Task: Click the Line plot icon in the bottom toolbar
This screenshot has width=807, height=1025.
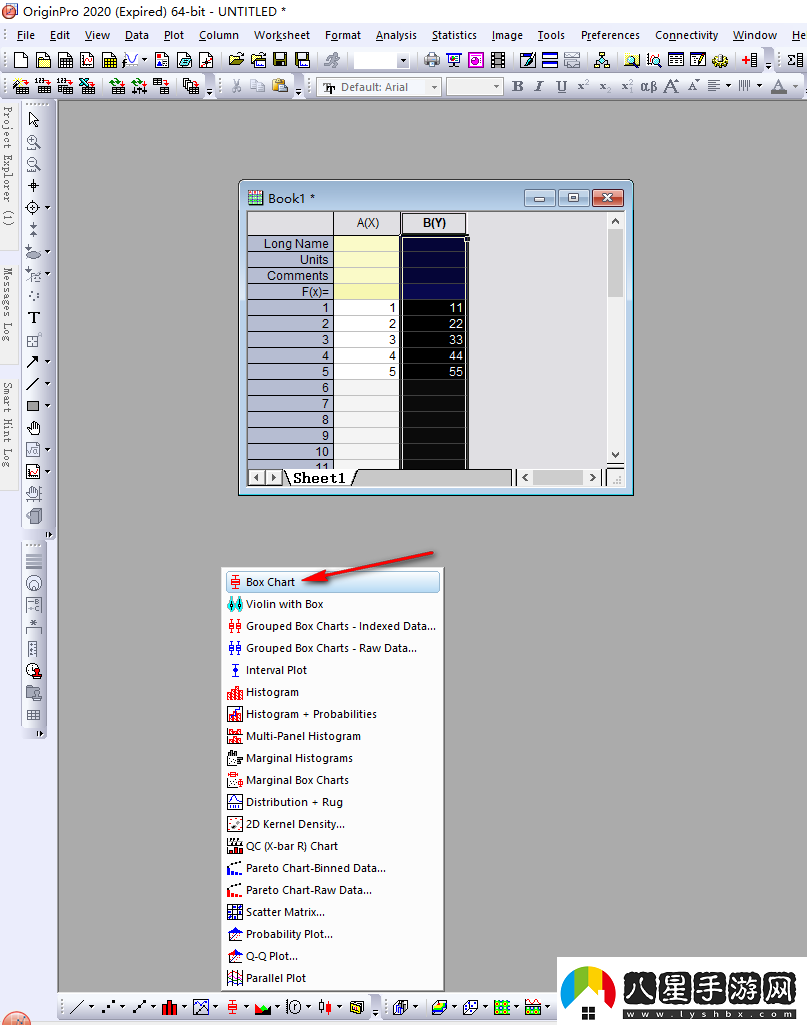Action: (77, 1007)
